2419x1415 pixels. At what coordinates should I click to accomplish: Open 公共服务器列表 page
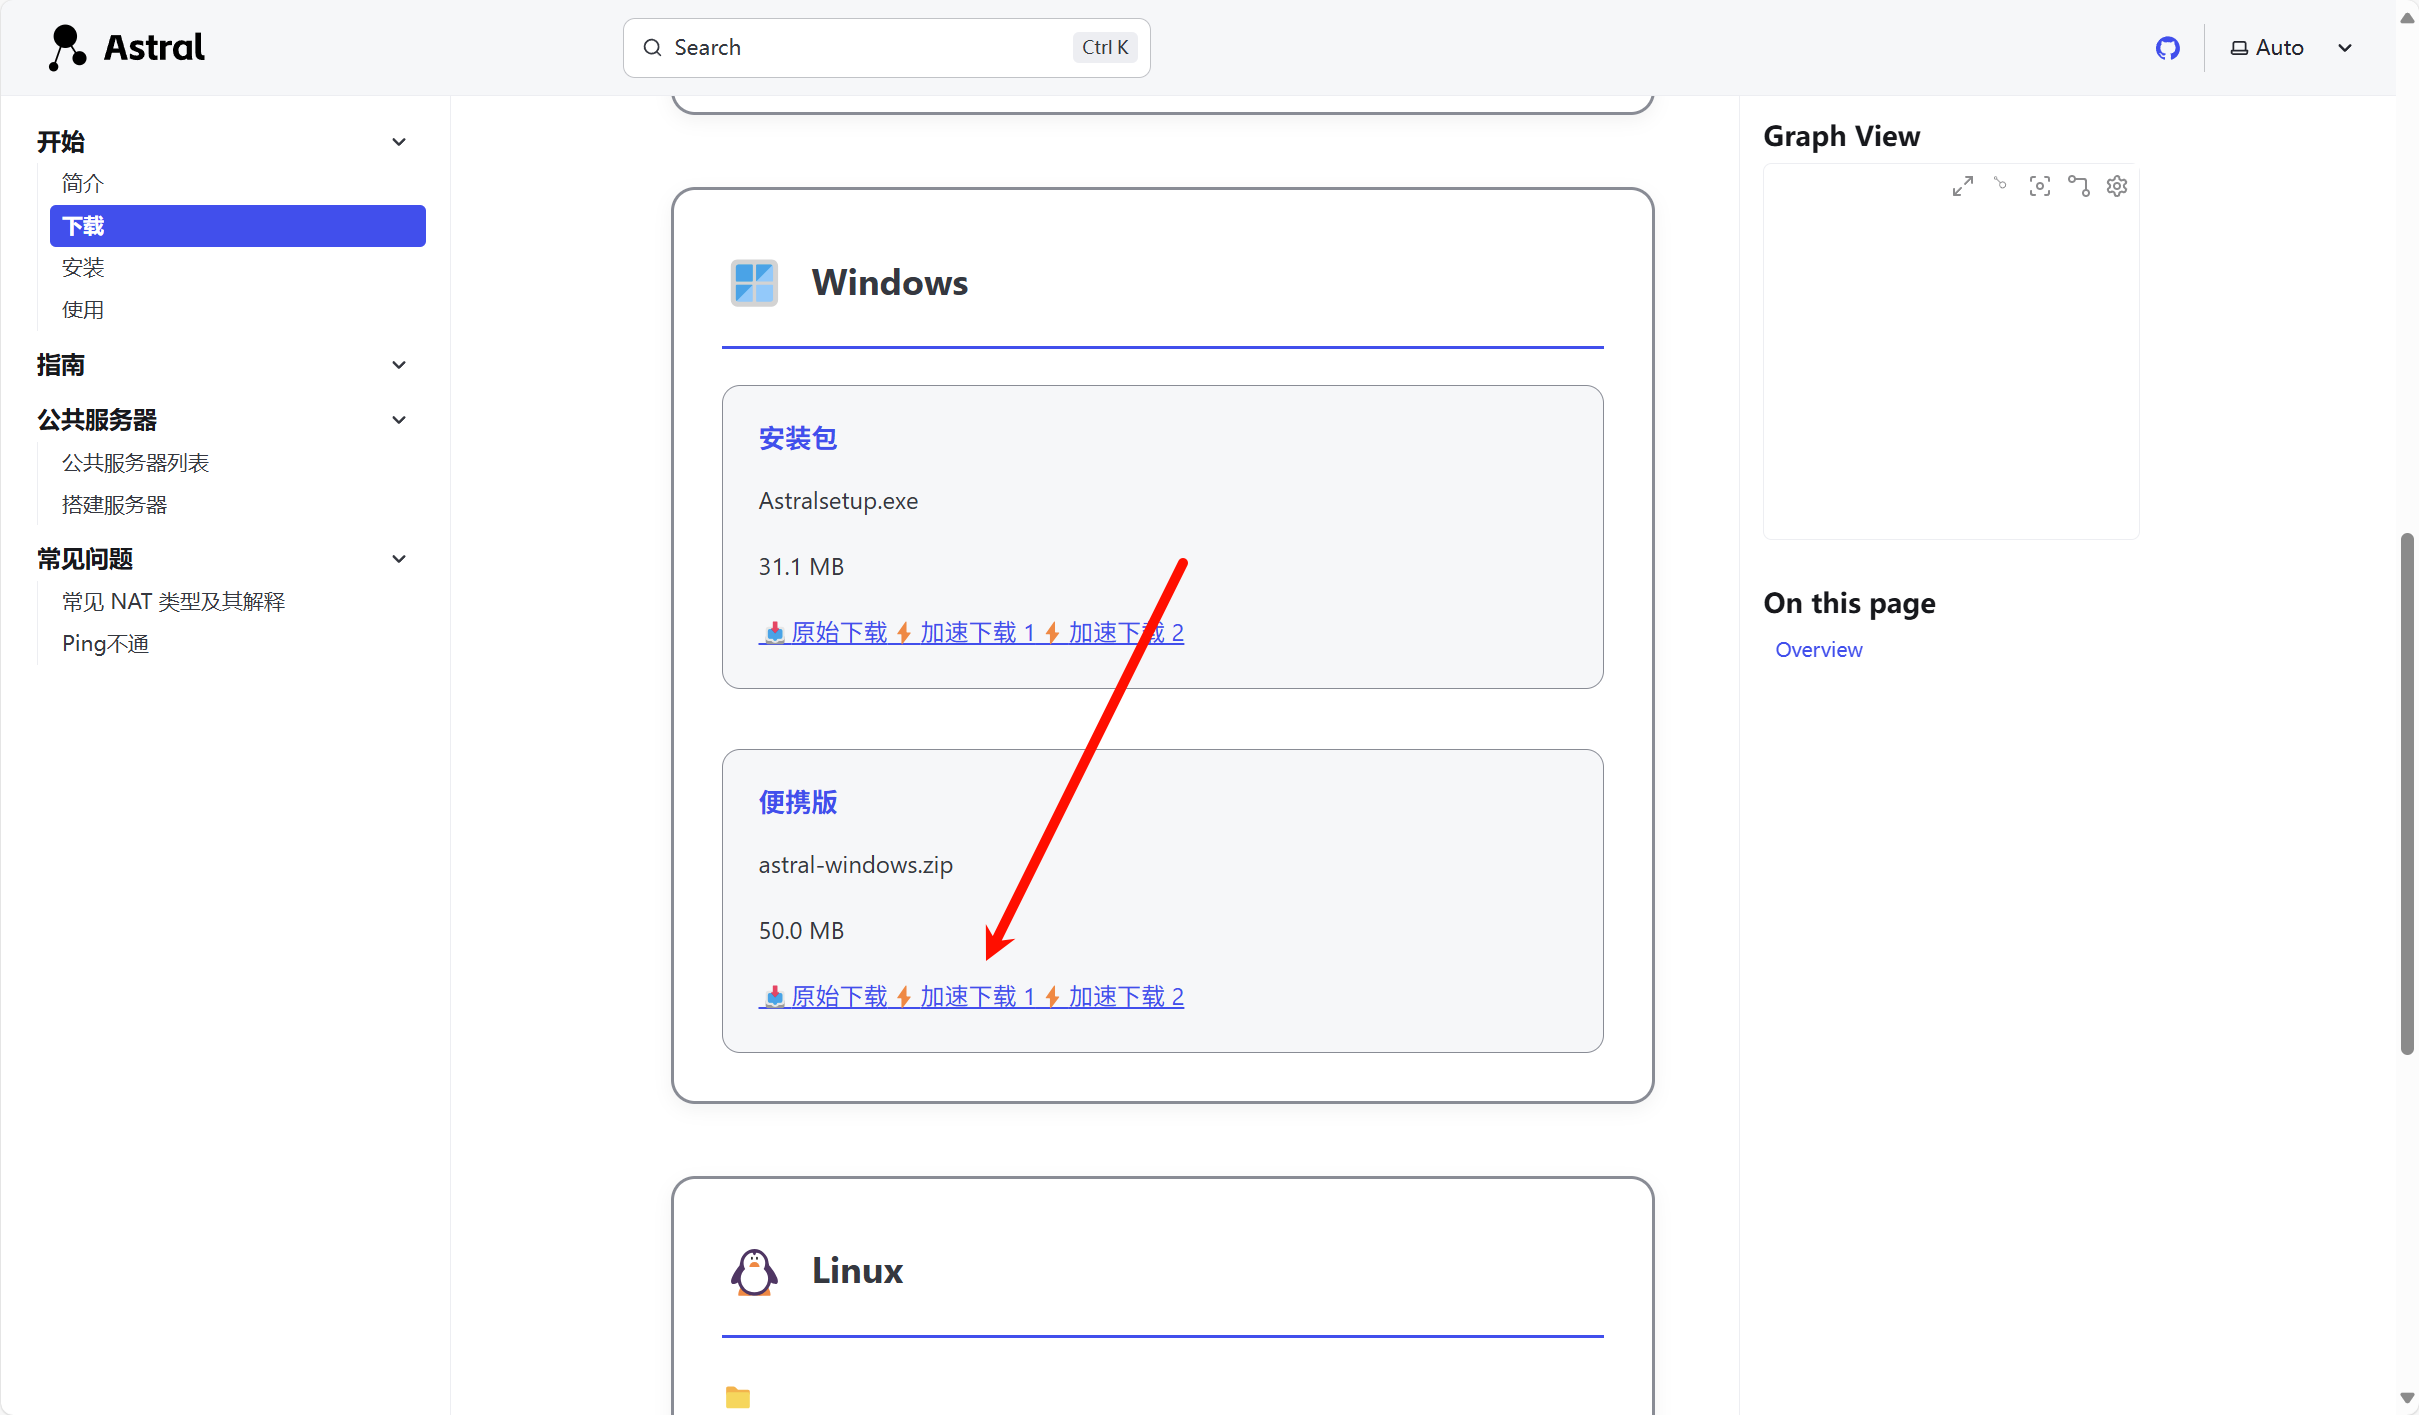click(136, 463)
